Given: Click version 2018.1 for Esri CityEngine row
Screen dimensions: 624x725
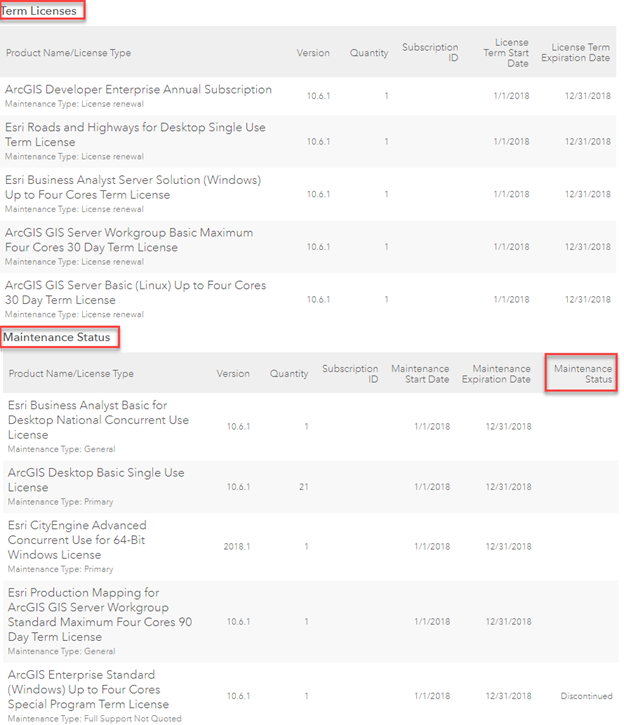Looking at the screenshot, I should point(237,547).
